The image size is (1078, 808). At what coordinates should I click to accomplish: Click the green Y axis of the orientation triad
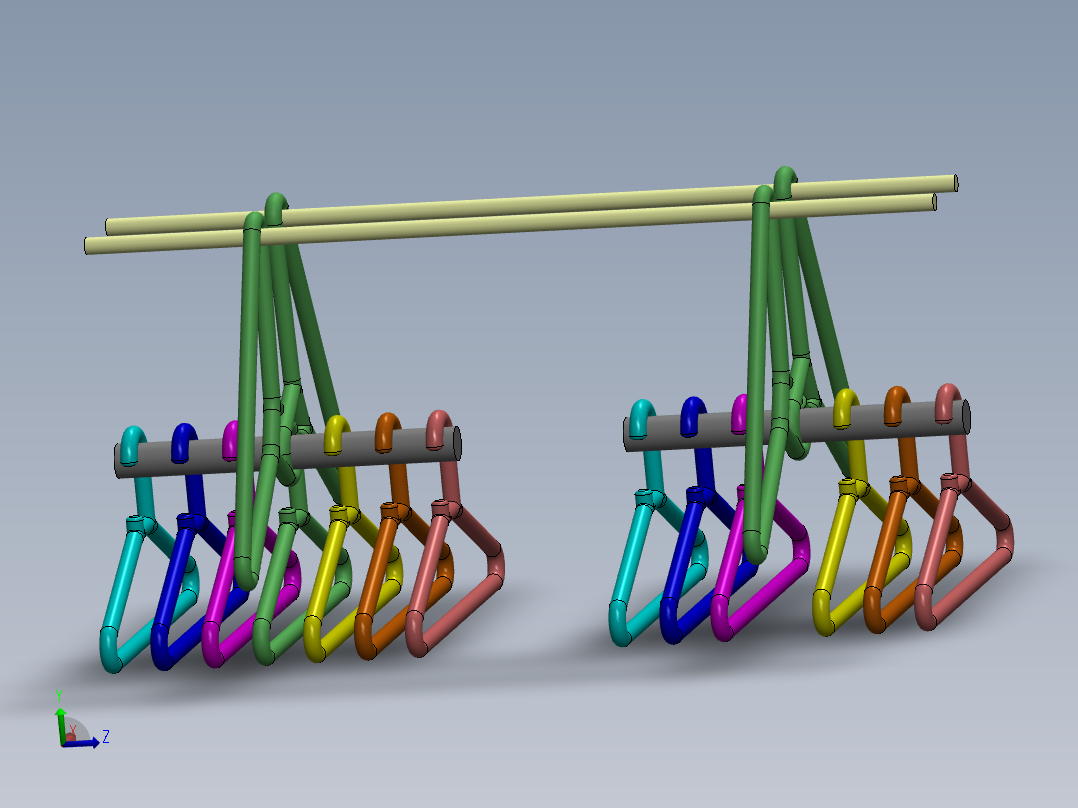click(60, 725)
